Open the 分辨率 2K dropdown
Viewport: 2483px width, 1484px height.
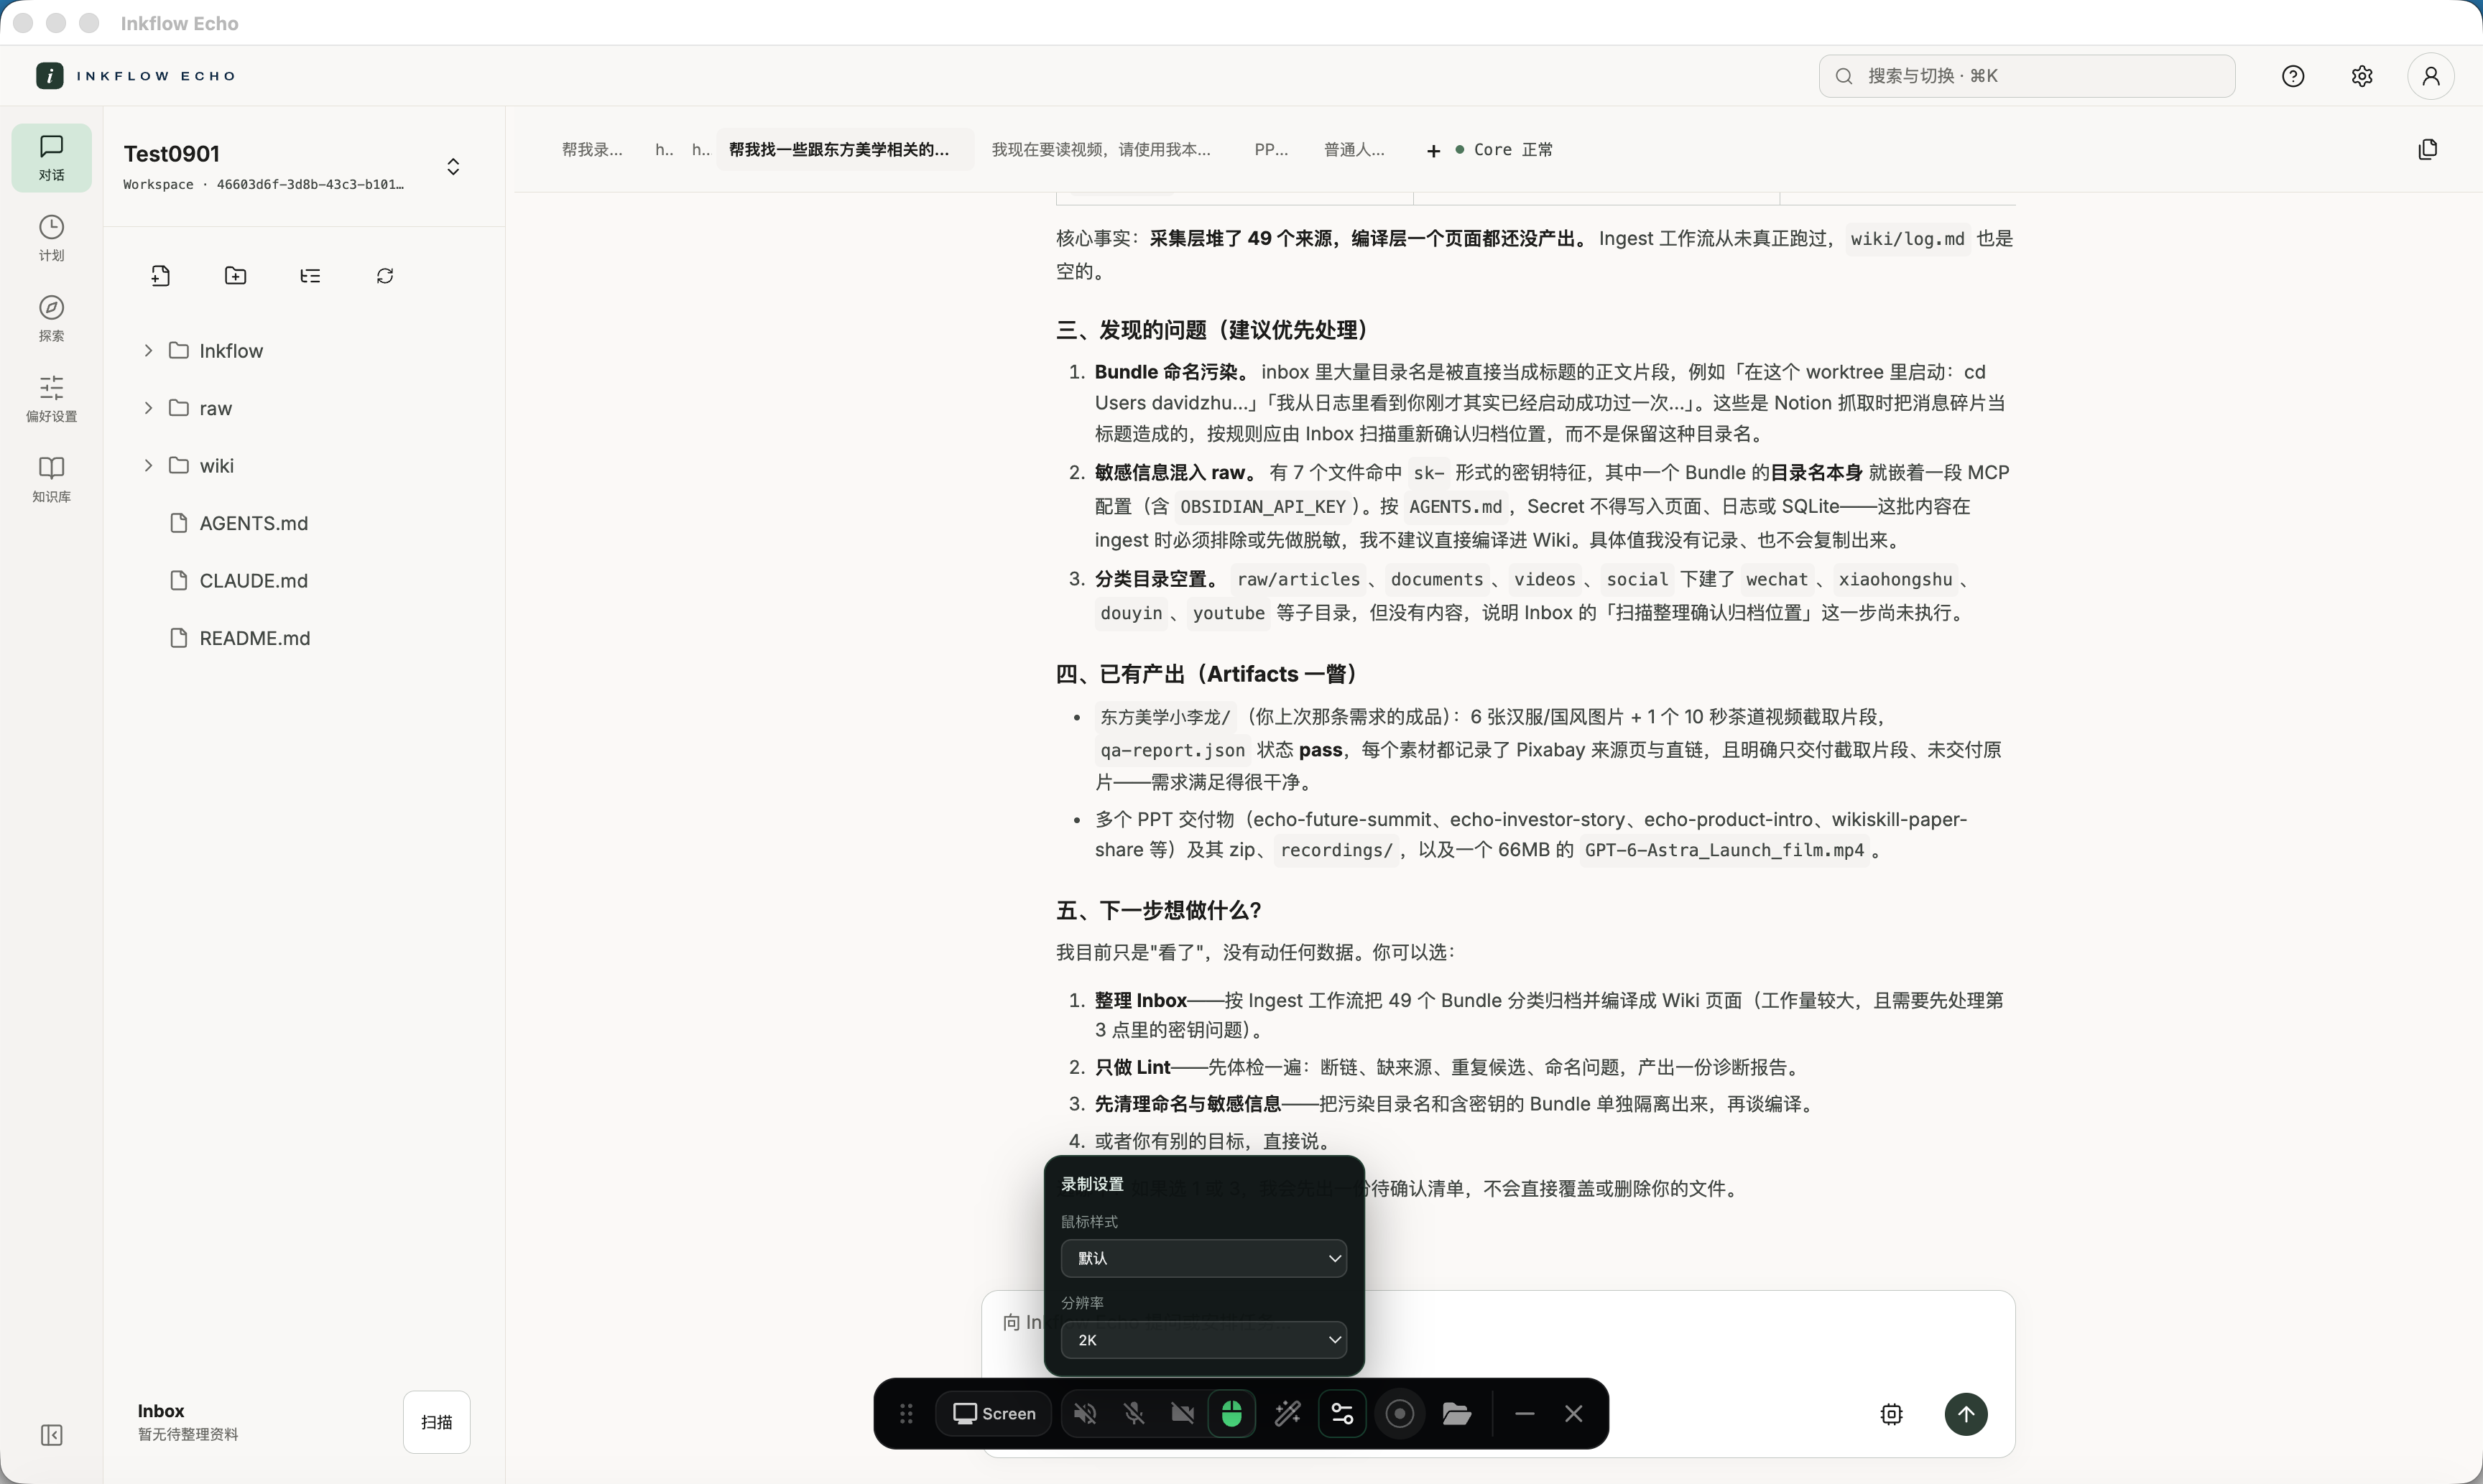coord(1204,1340)
